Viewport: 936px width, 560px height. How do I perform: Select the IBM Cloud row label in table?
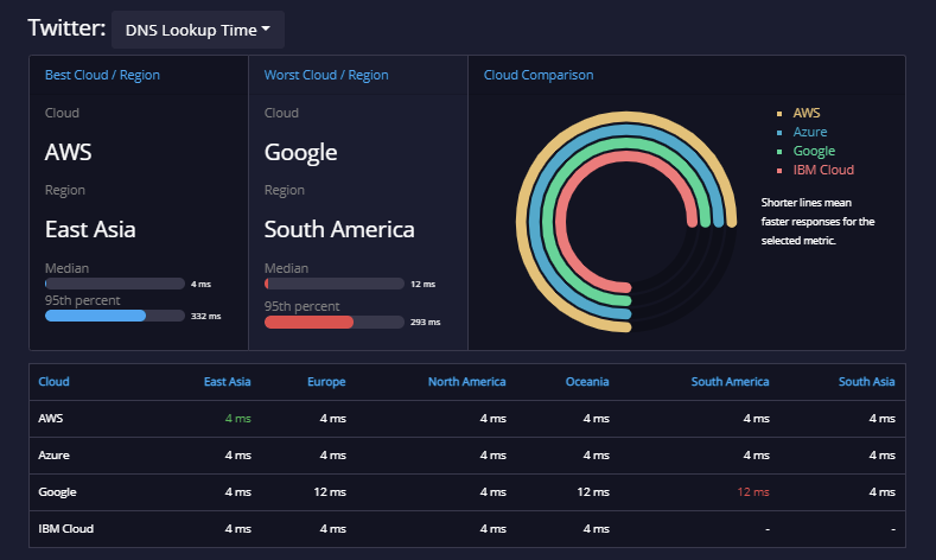pos(66,529)
